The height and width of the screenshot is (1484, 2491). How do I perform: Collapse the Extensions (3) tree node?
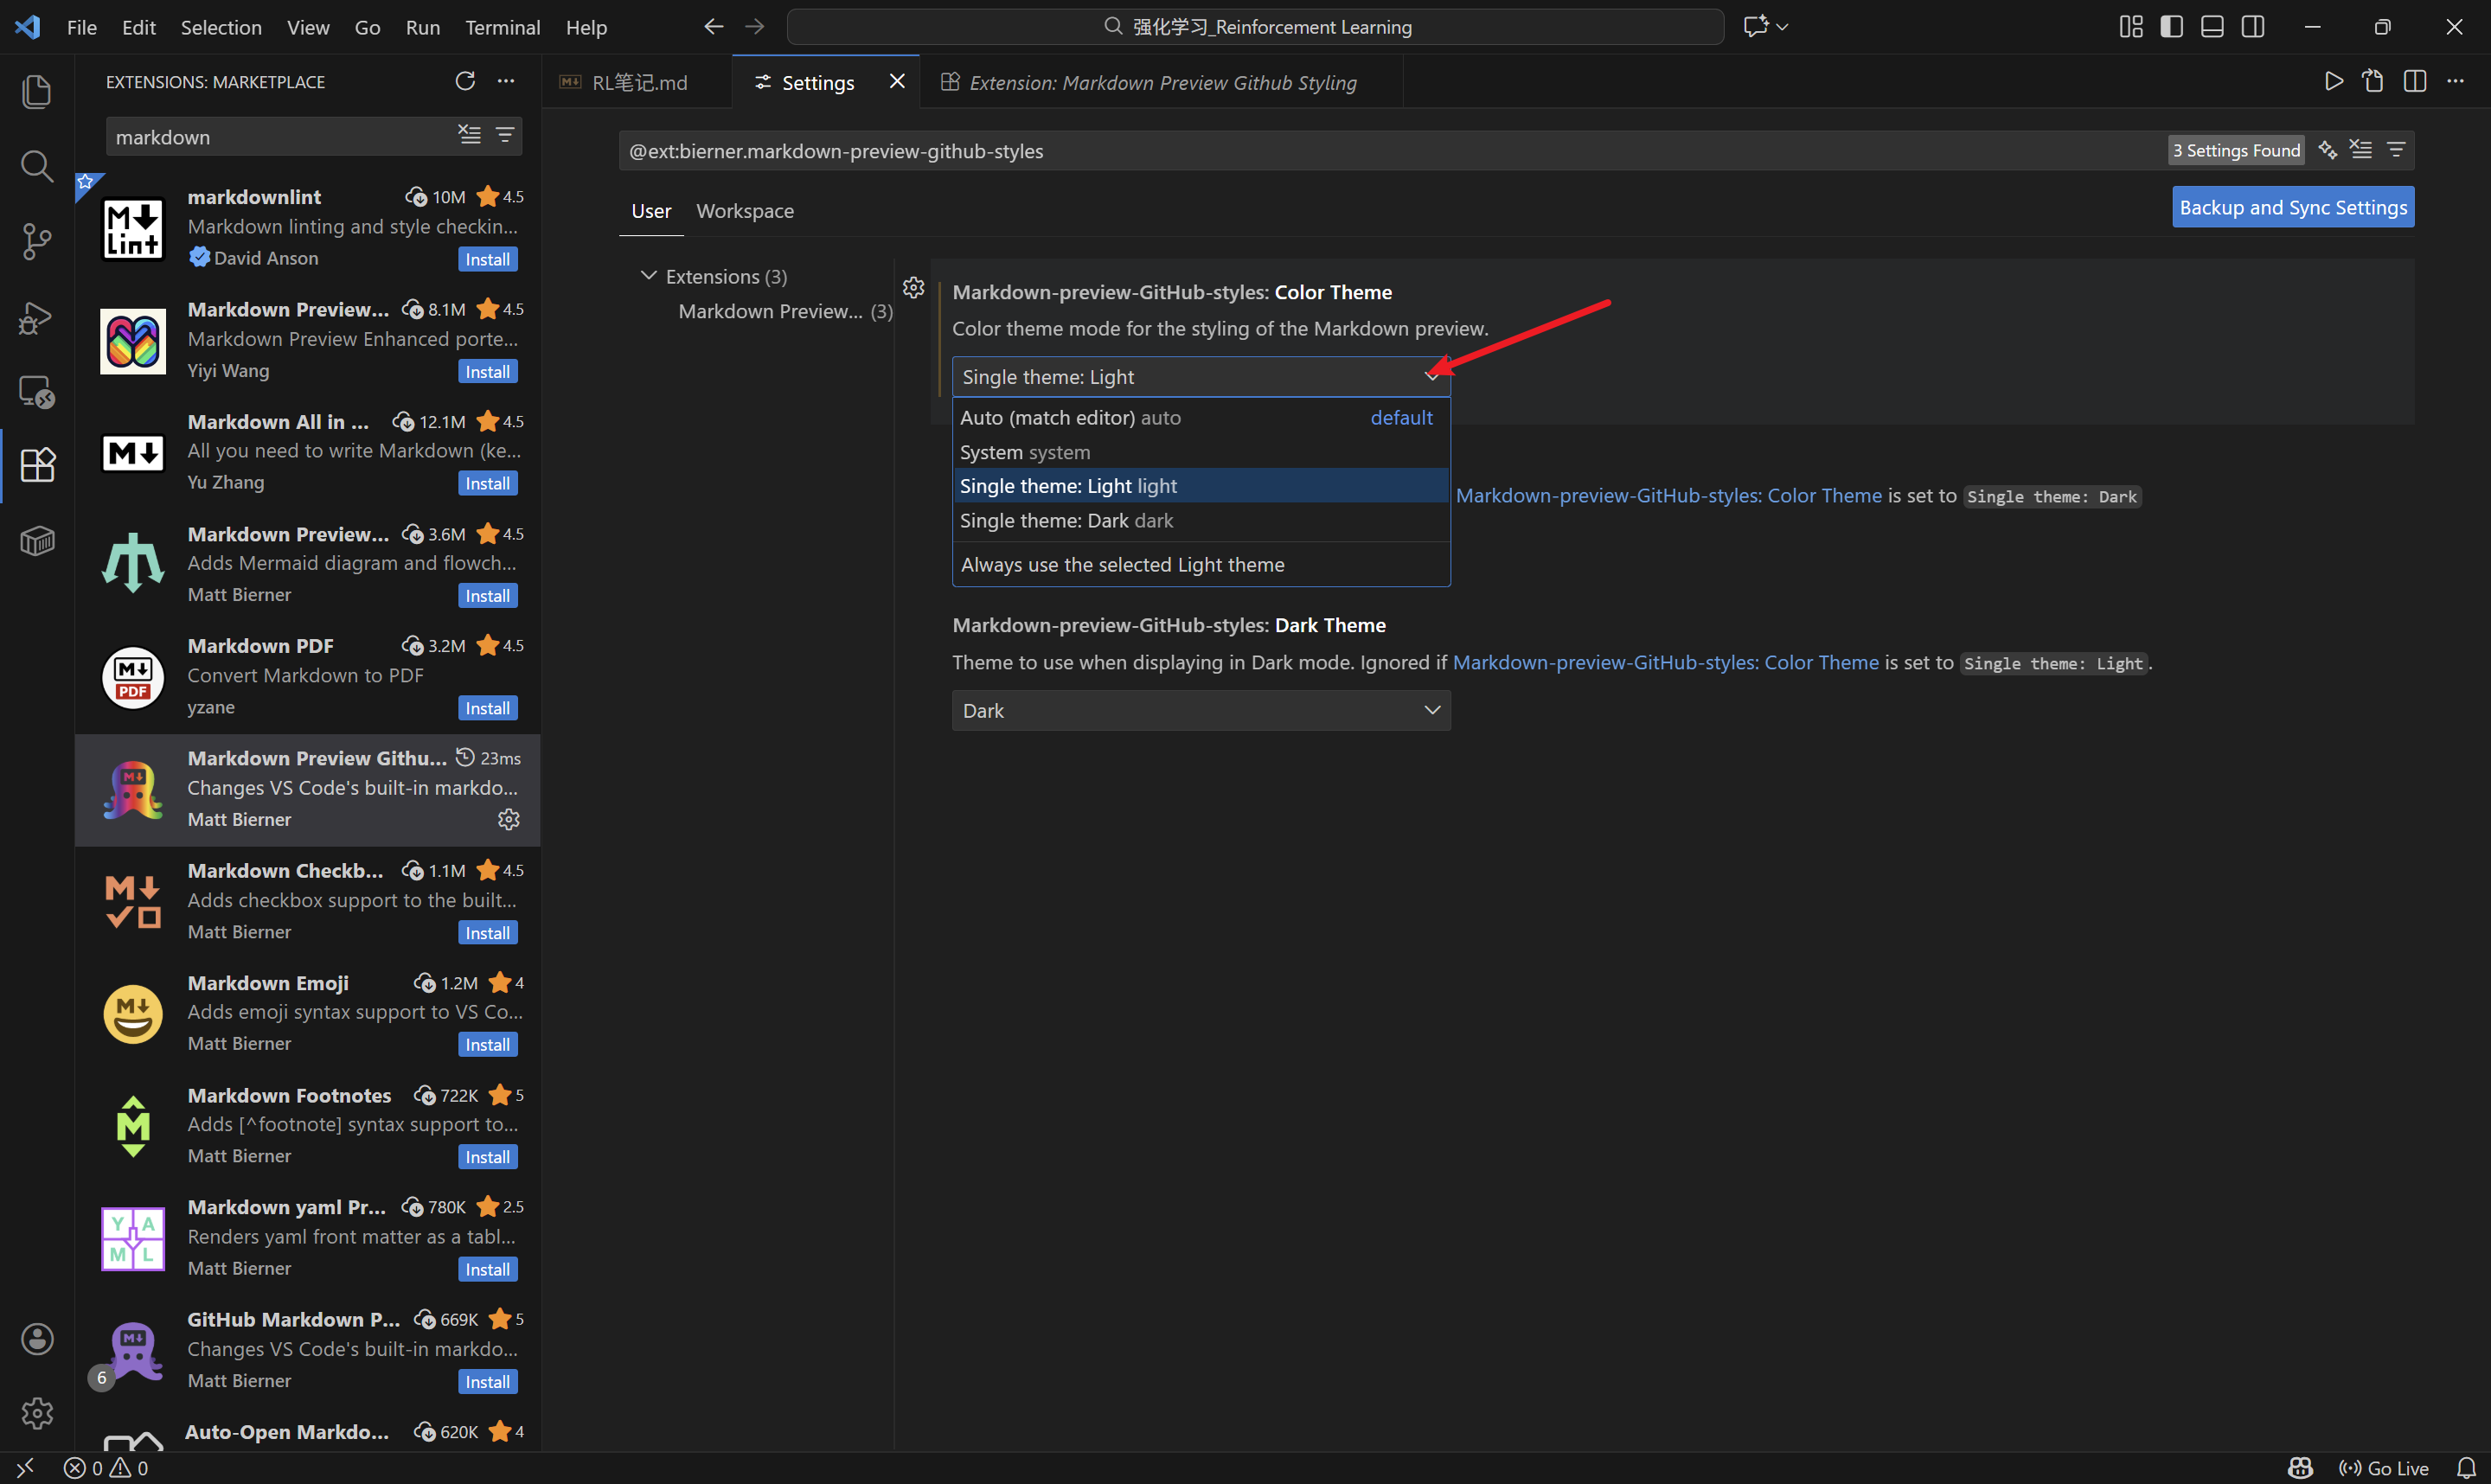tap(648, 276)
